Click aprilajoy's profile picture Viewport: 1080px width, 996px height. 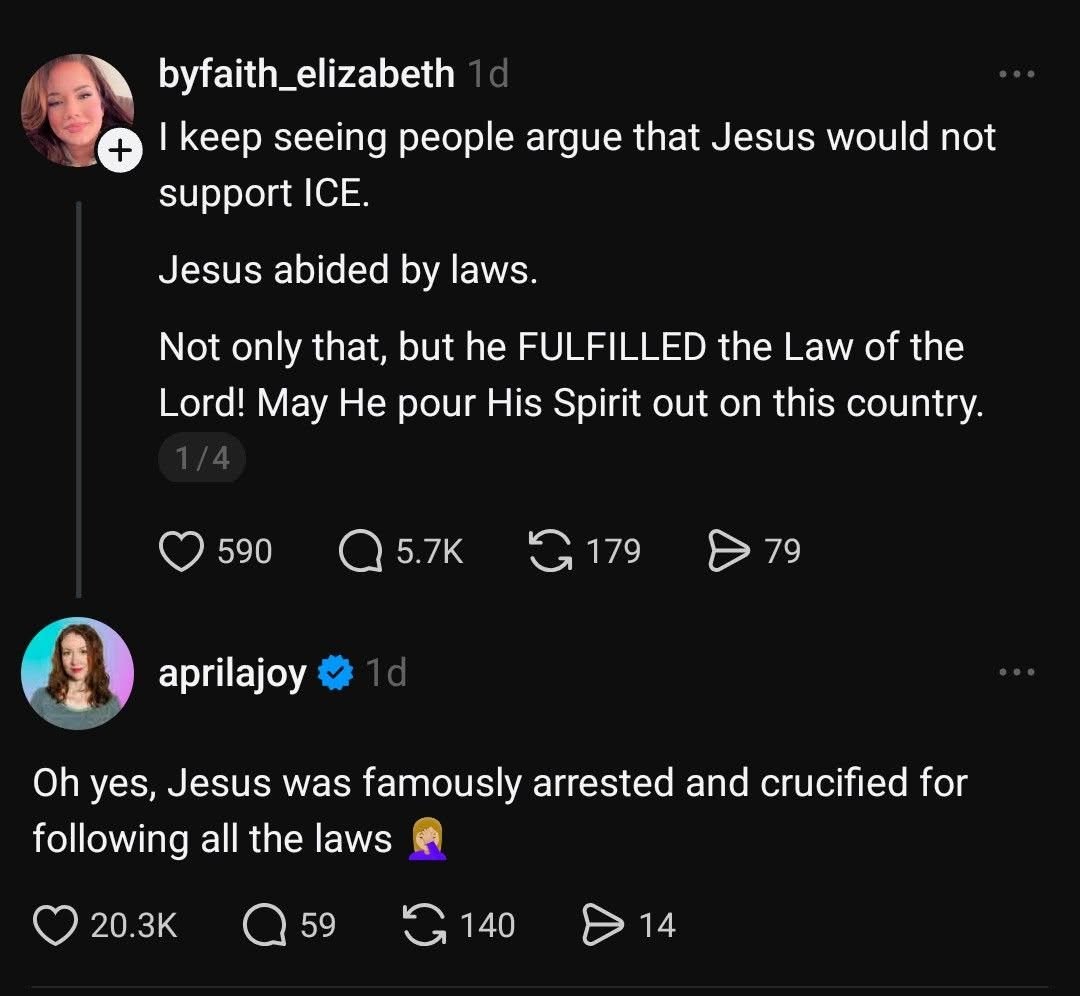(78, 673)
